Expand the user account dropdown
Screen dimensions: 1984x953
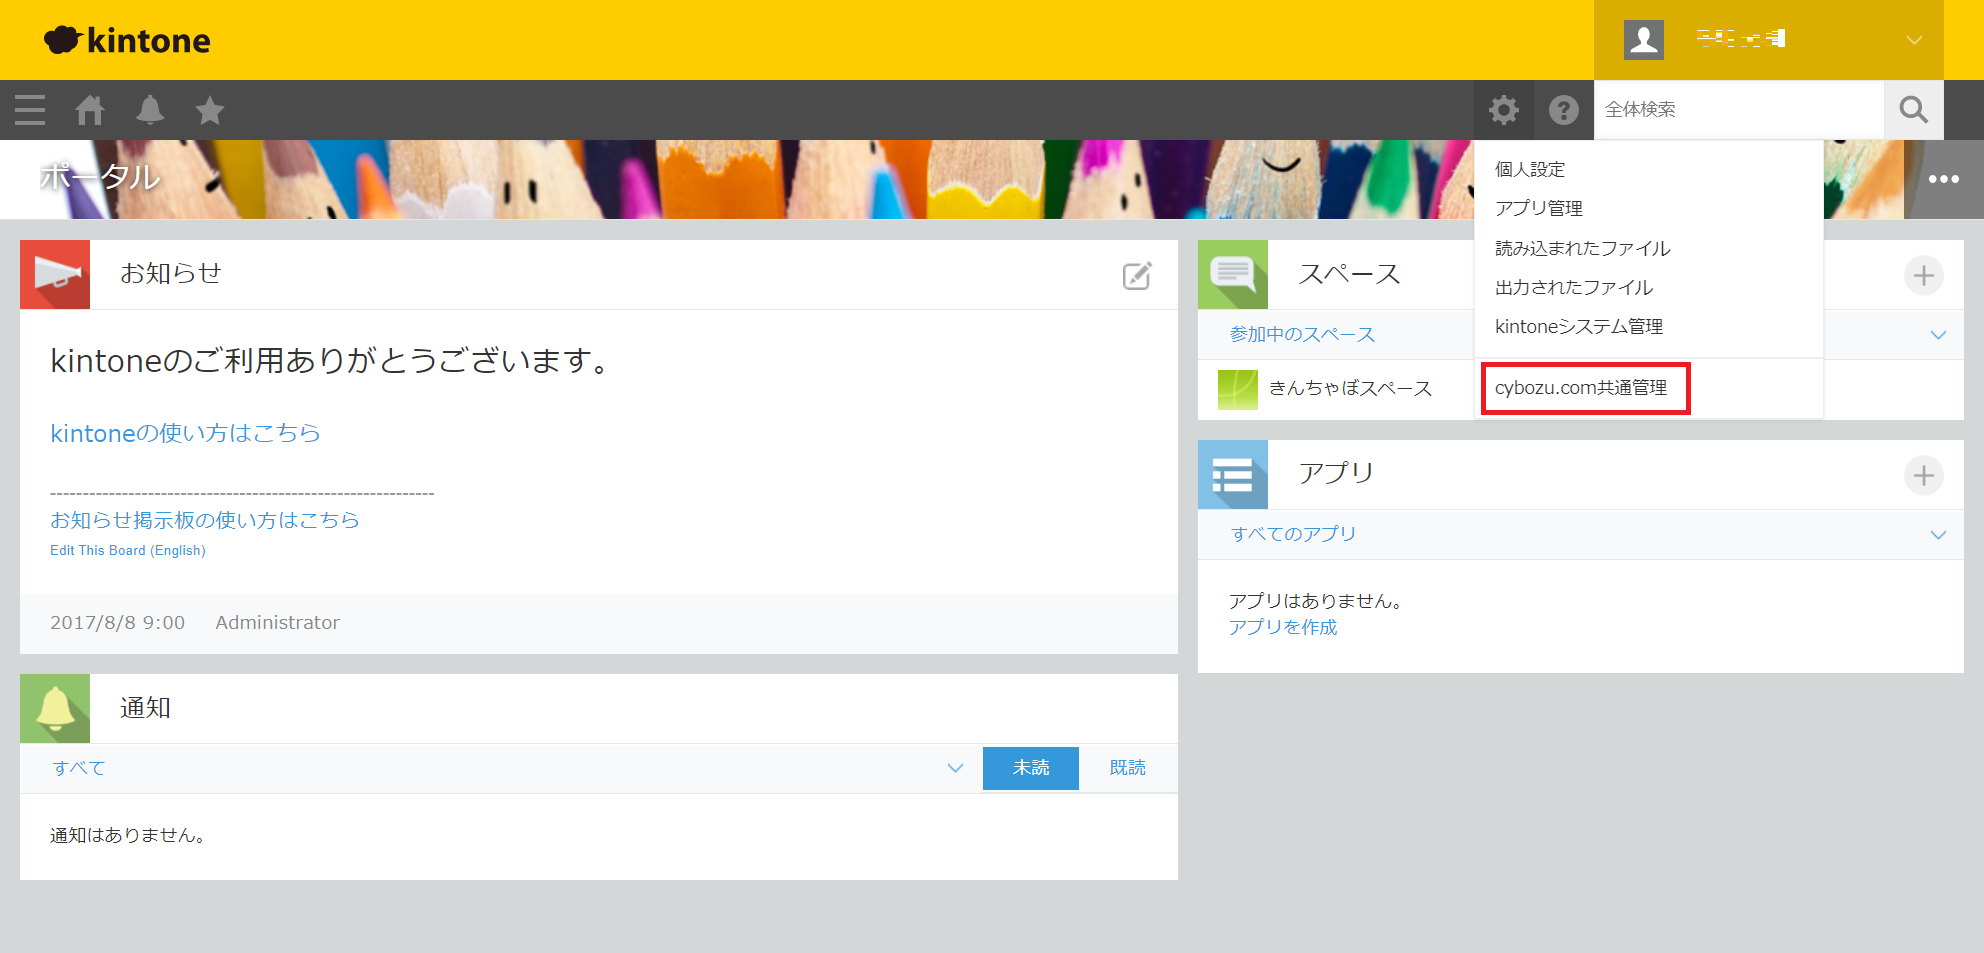pyautogui.click(x=1913, y=40)
